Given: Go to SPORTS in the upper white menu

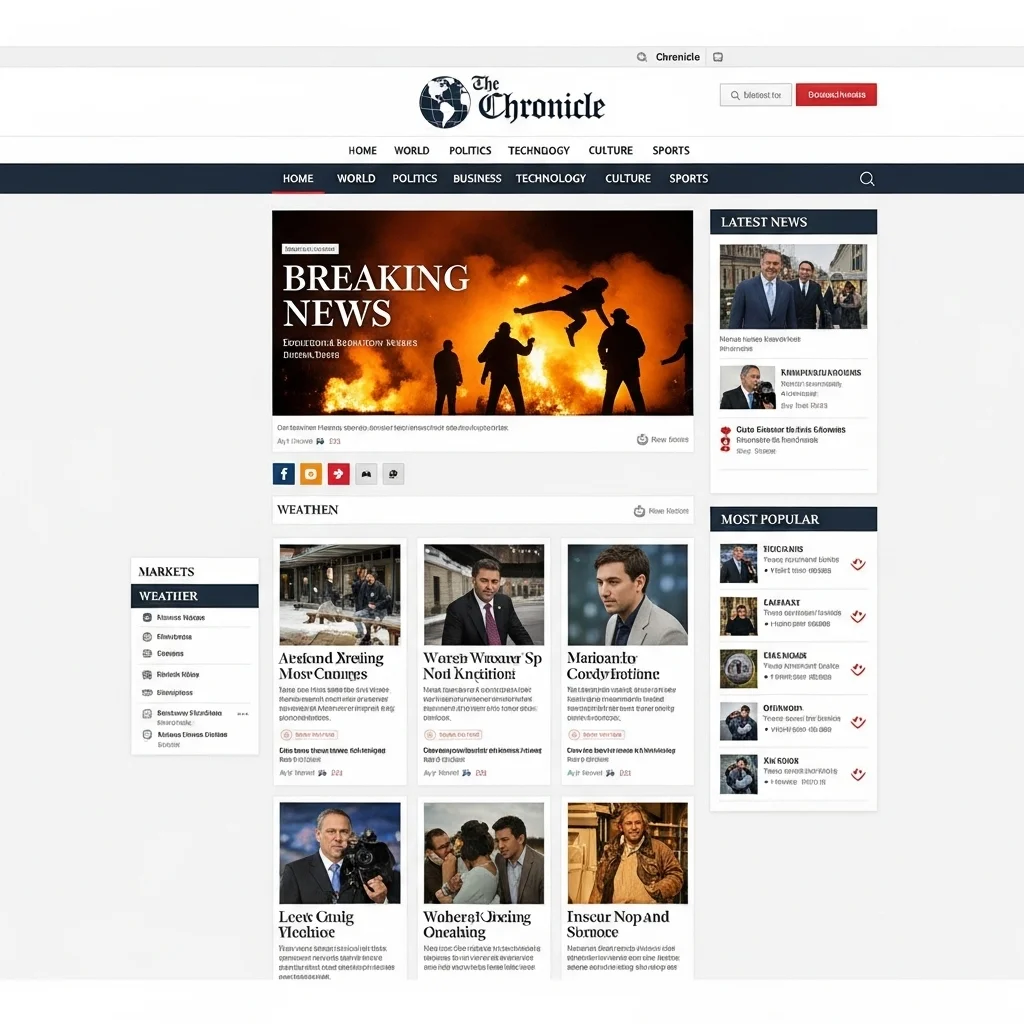Looking at the screenshot, I should tap(671, 151).
